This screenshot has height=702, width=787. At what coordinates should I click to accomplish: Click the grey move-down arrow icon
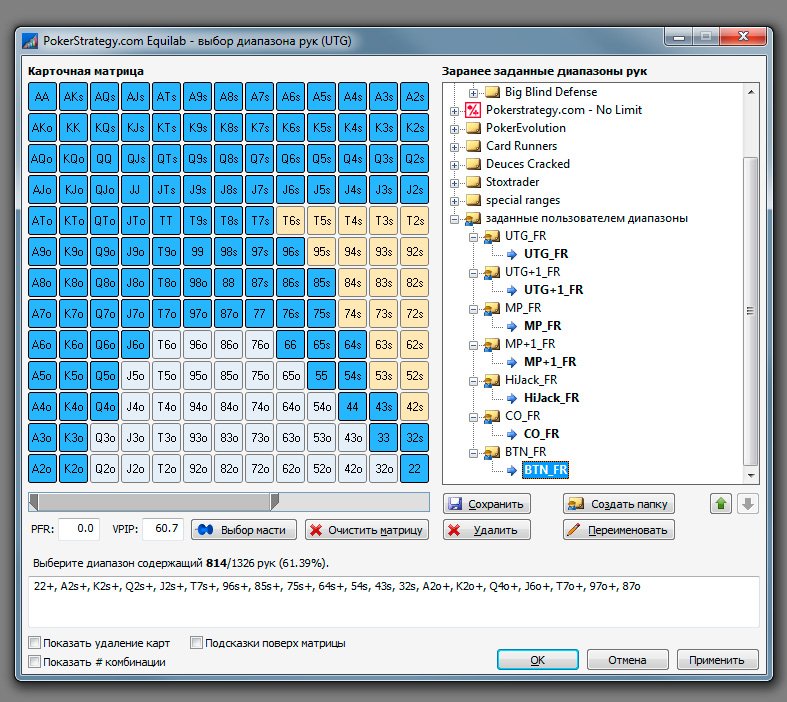click(x=747, y=503)
